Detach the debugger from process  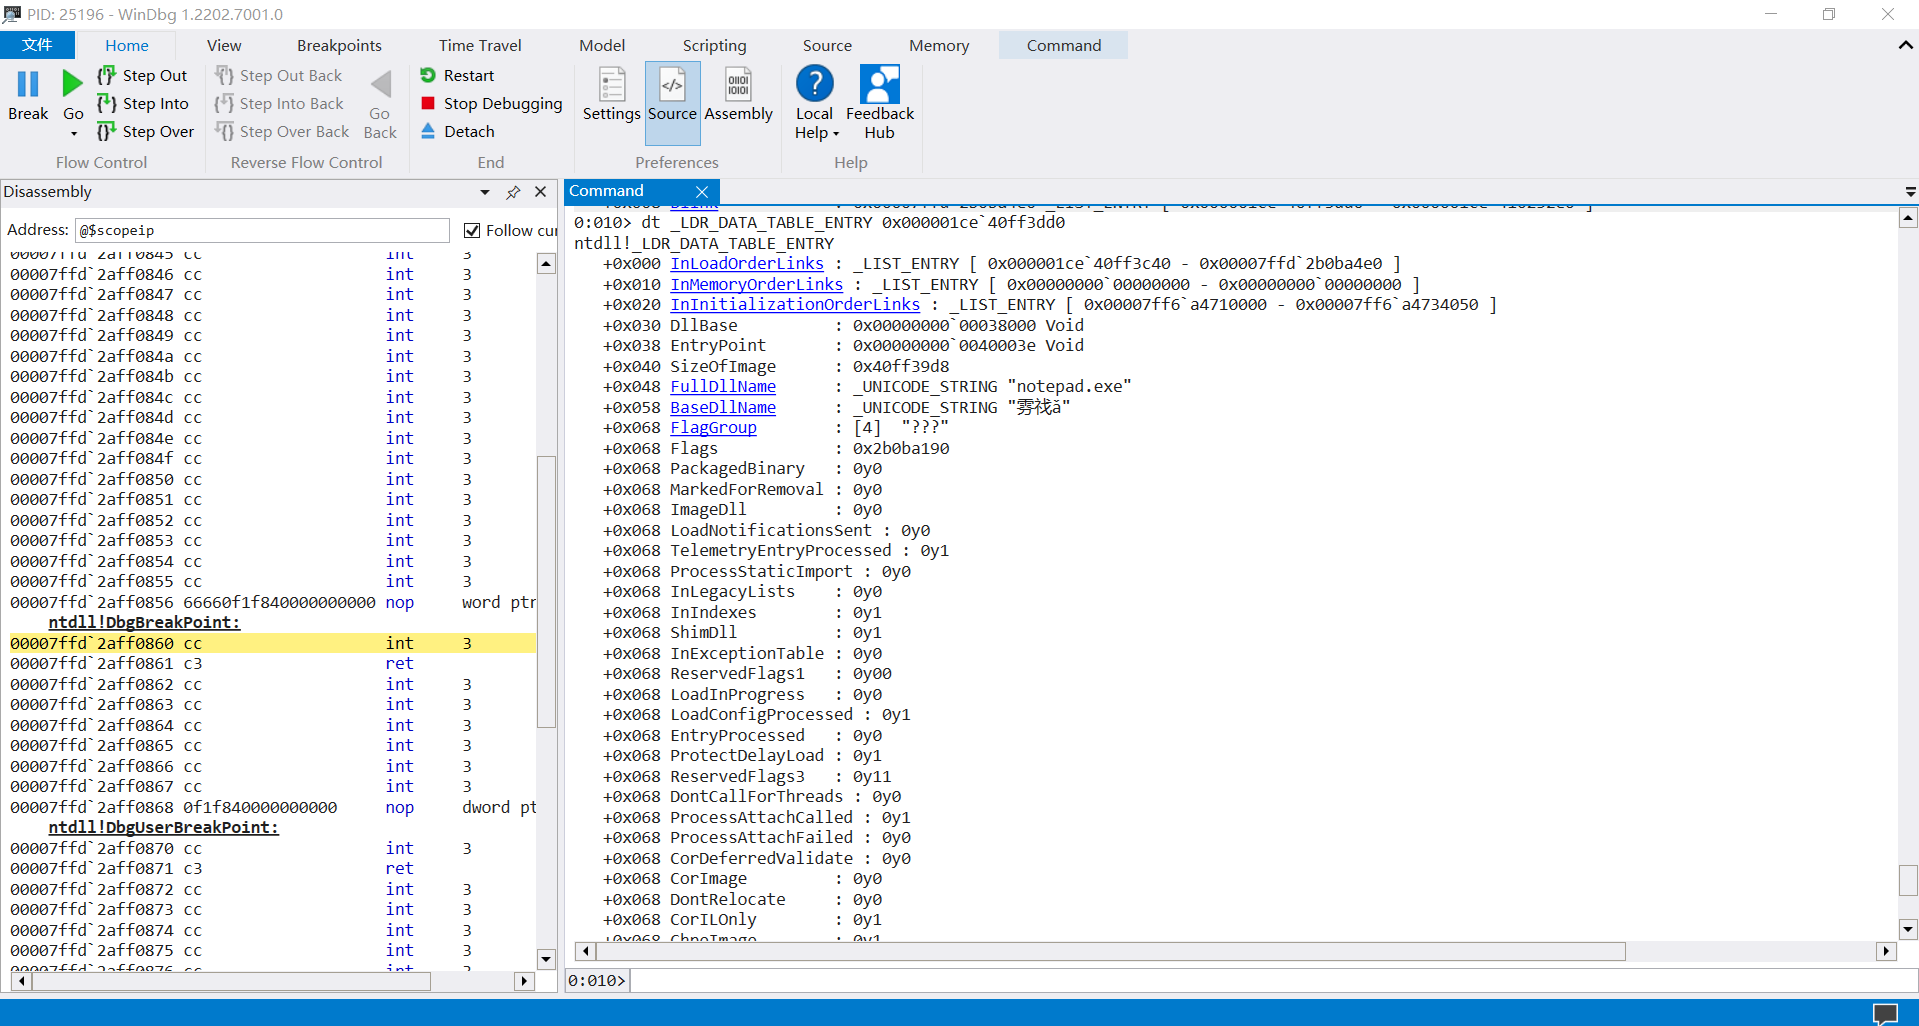[x=457, y=131]
